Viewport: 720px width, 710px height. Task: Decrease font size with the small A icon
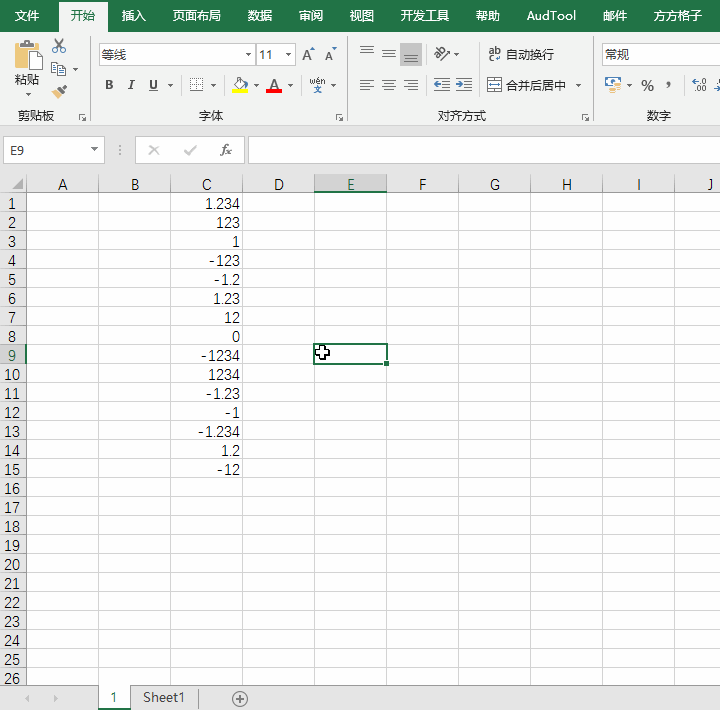tap(330, 55)
